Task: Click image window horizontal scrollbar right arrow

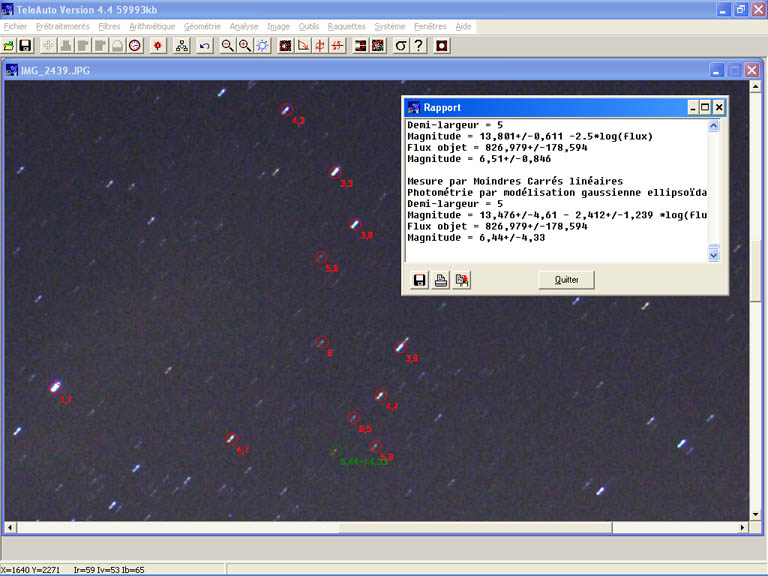Action: 742,528
